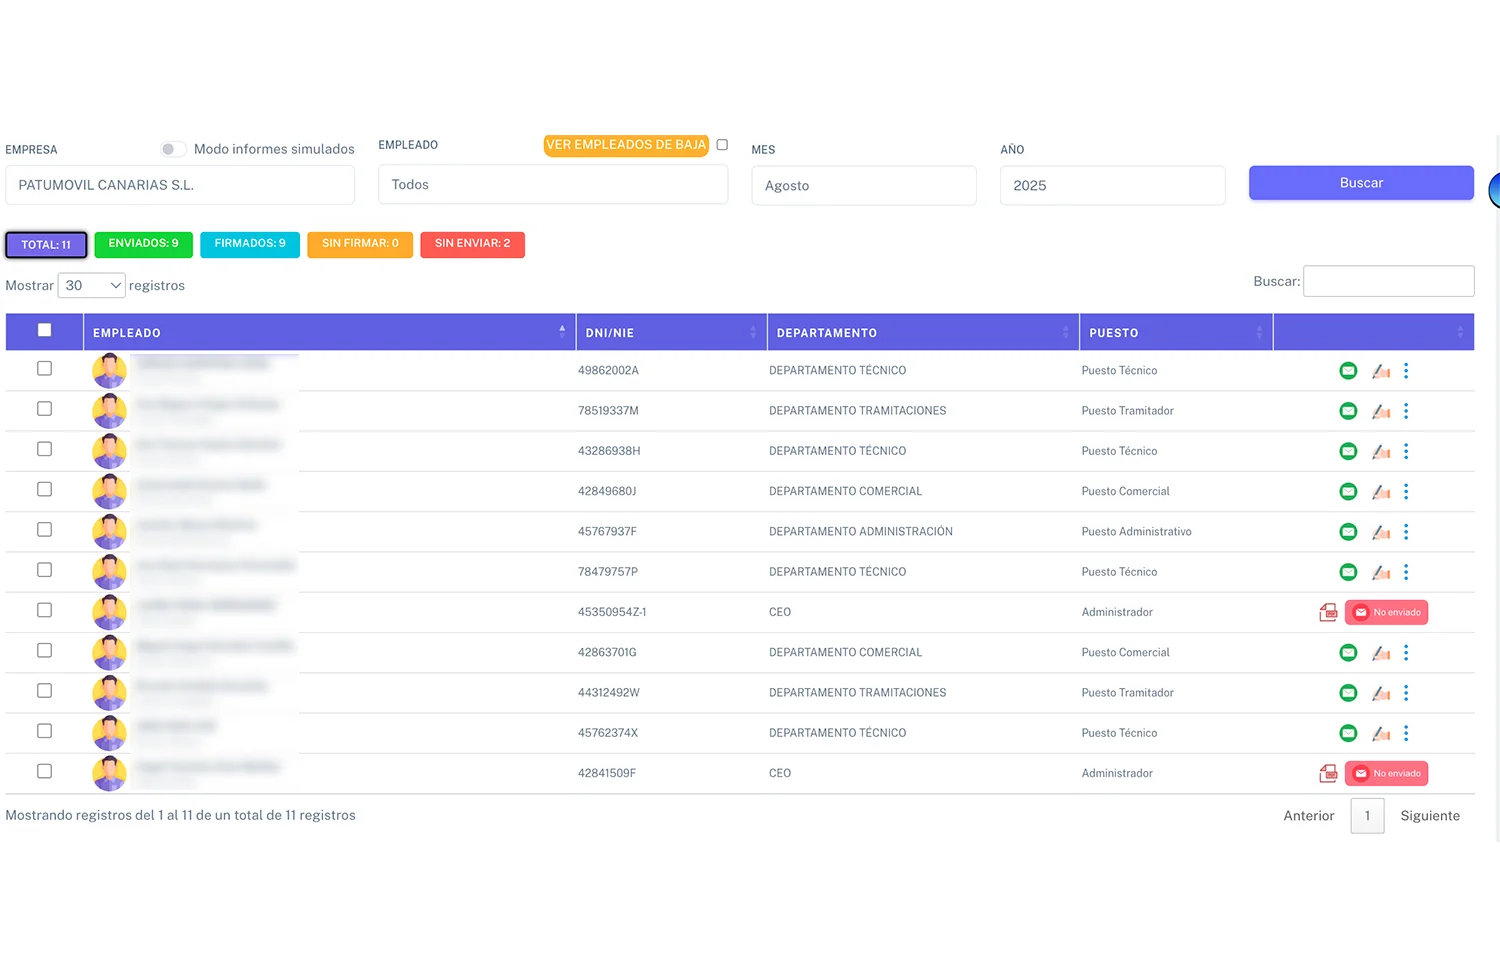Open the Mes dropdown showing Agosto
Image resolution: width=1500 pixels, height=978 pixels.
pyautogui.click(x=863, y=186)
